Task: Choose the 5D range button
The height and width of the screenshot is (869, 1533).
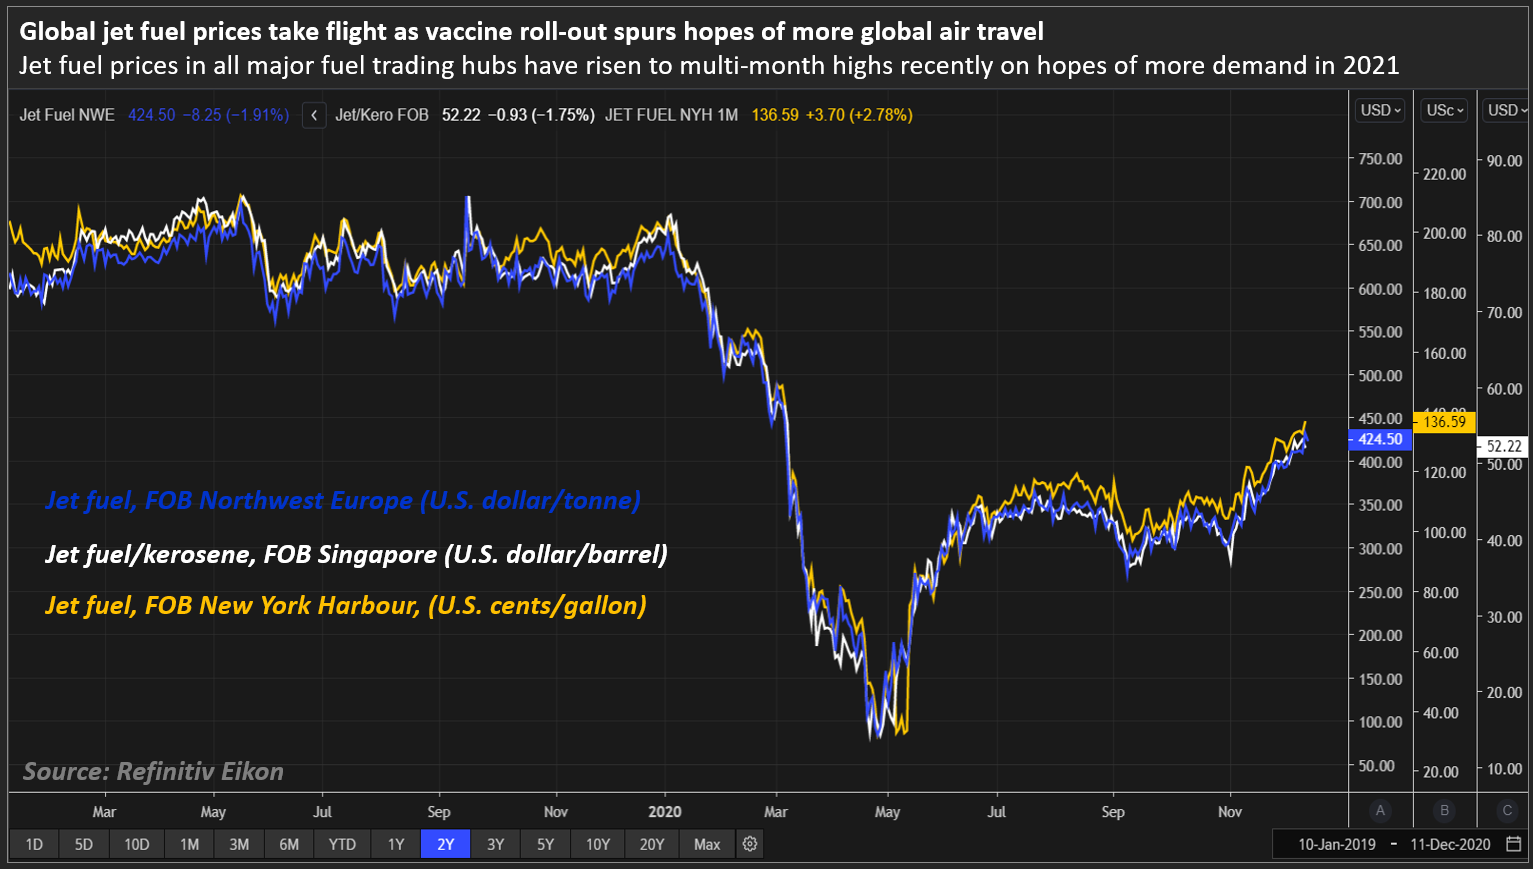Action: click(84, 844)
